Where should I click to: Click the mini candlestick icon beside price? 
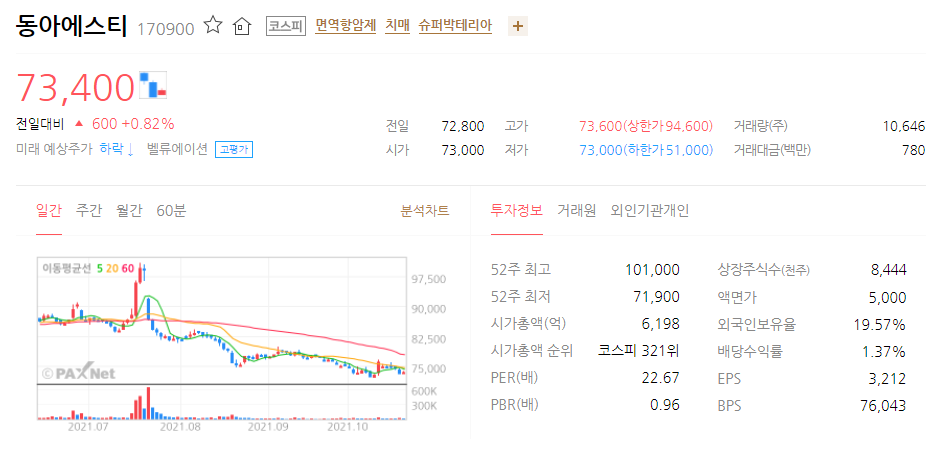(153, 85)
